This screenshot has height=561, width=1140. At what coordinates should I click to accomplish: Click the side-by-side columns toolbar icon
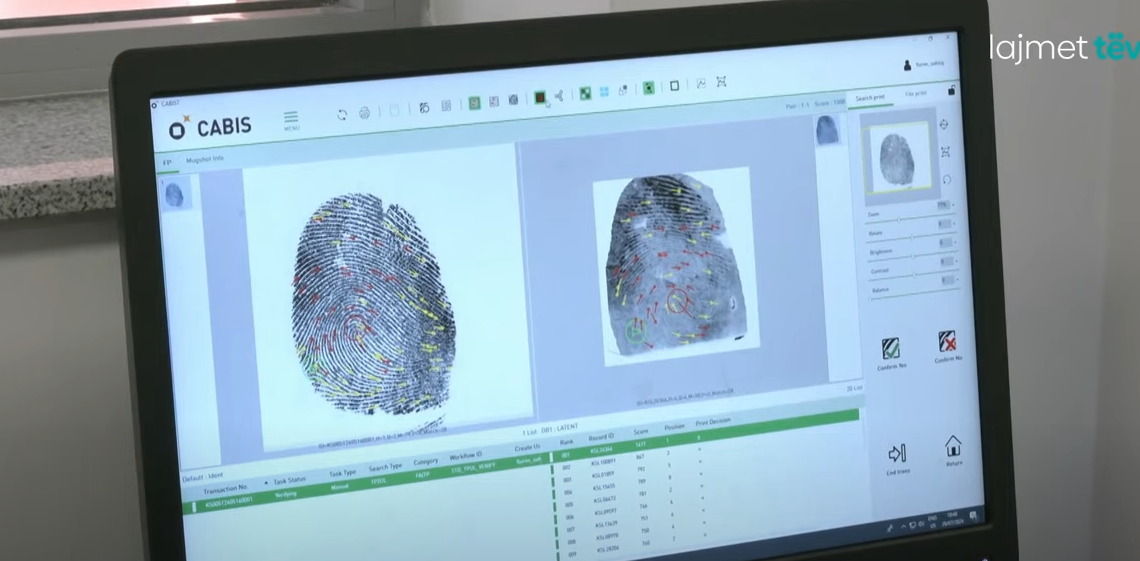(x=446, y=105)
